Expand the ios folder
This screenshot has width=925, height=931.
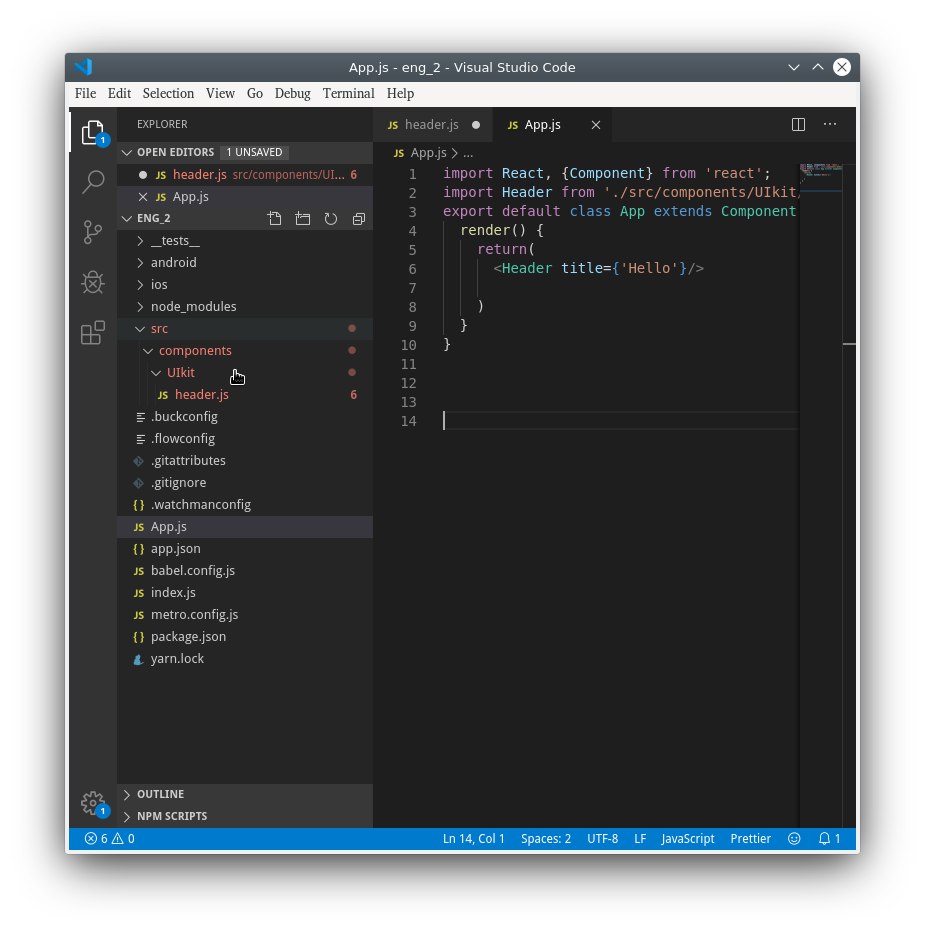click(x=140, y=284)
